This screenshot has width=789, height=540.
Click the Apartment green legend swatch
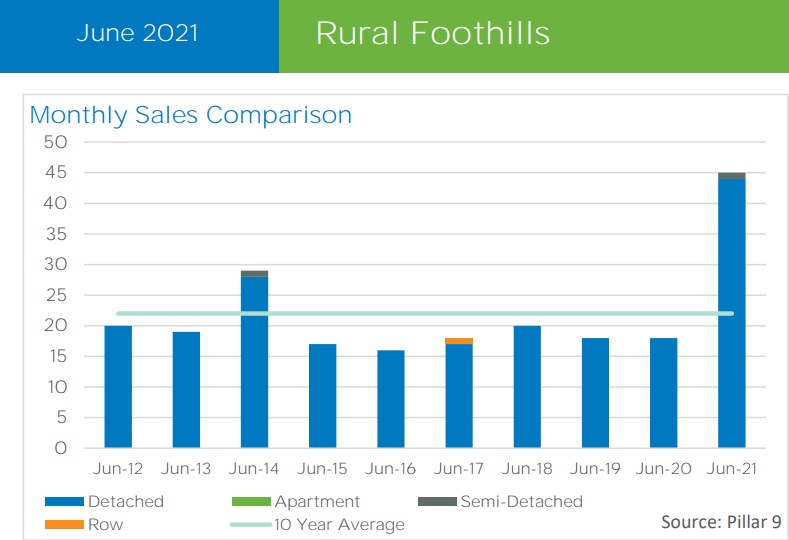point(251,502)
